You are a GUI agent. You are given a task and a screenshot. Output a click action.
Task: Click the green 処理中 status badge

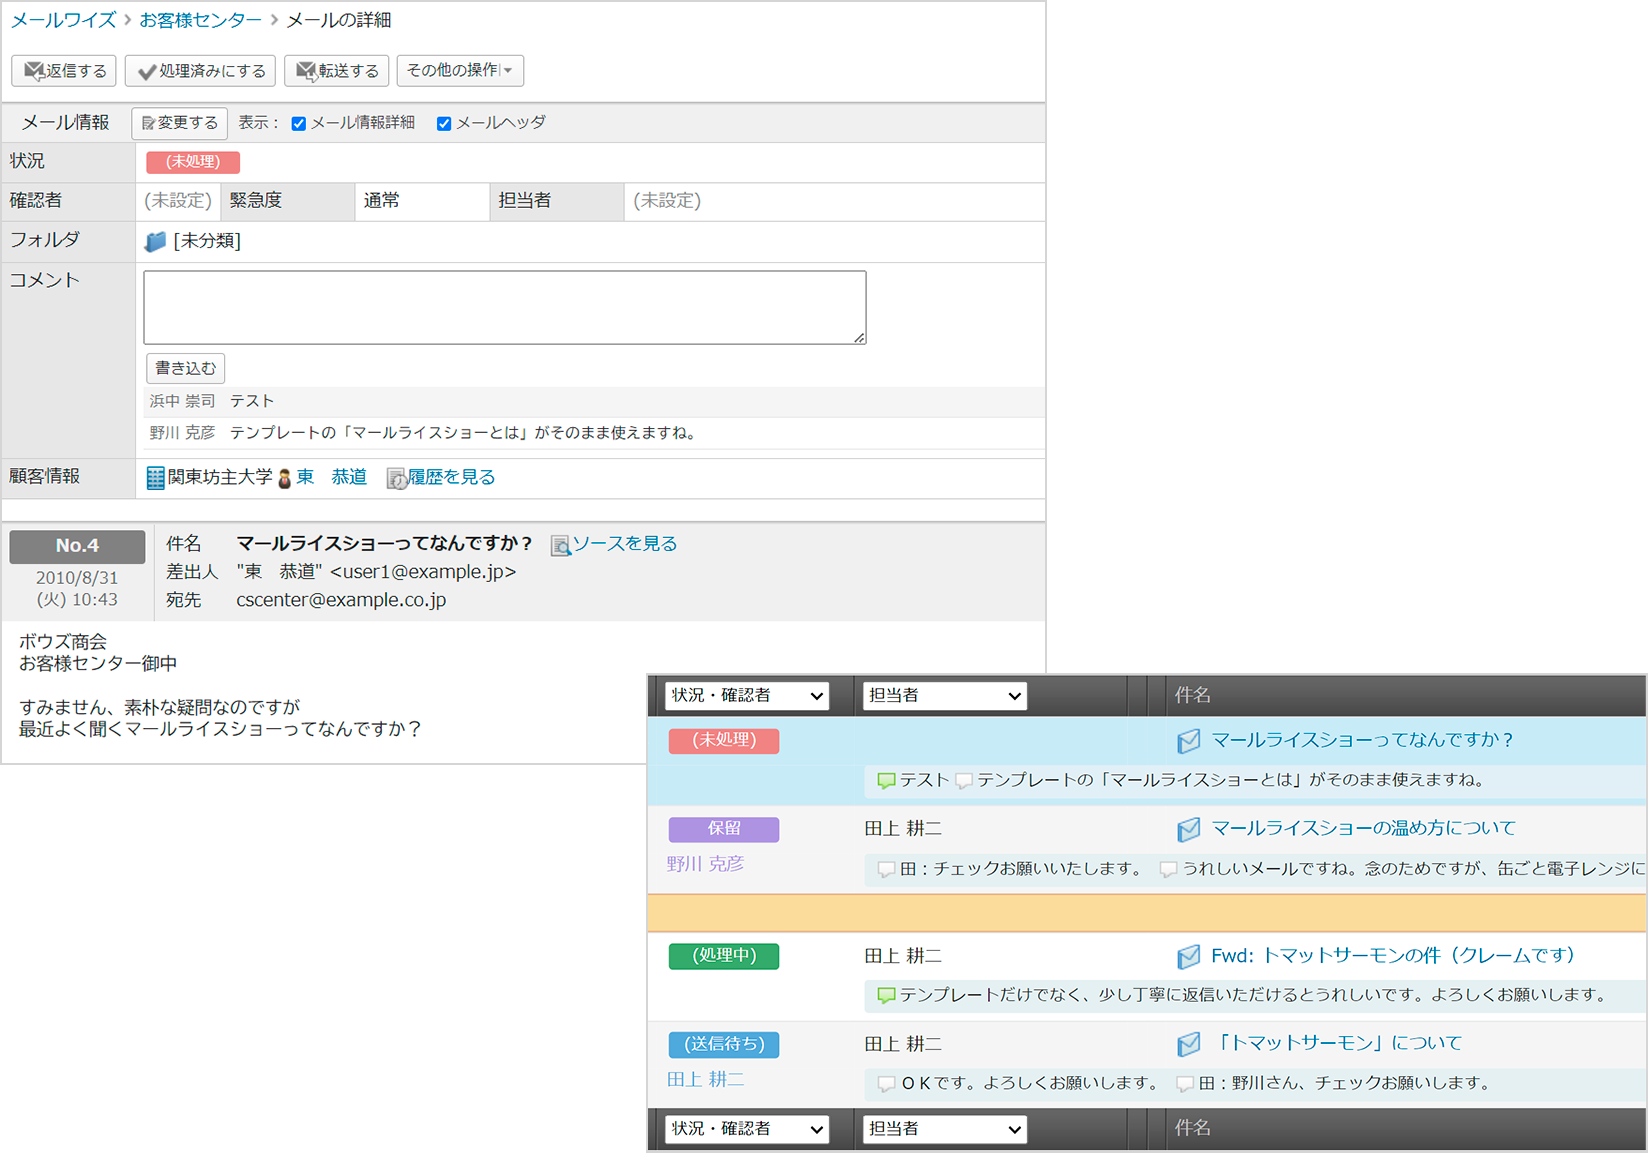tap(724, 956)
